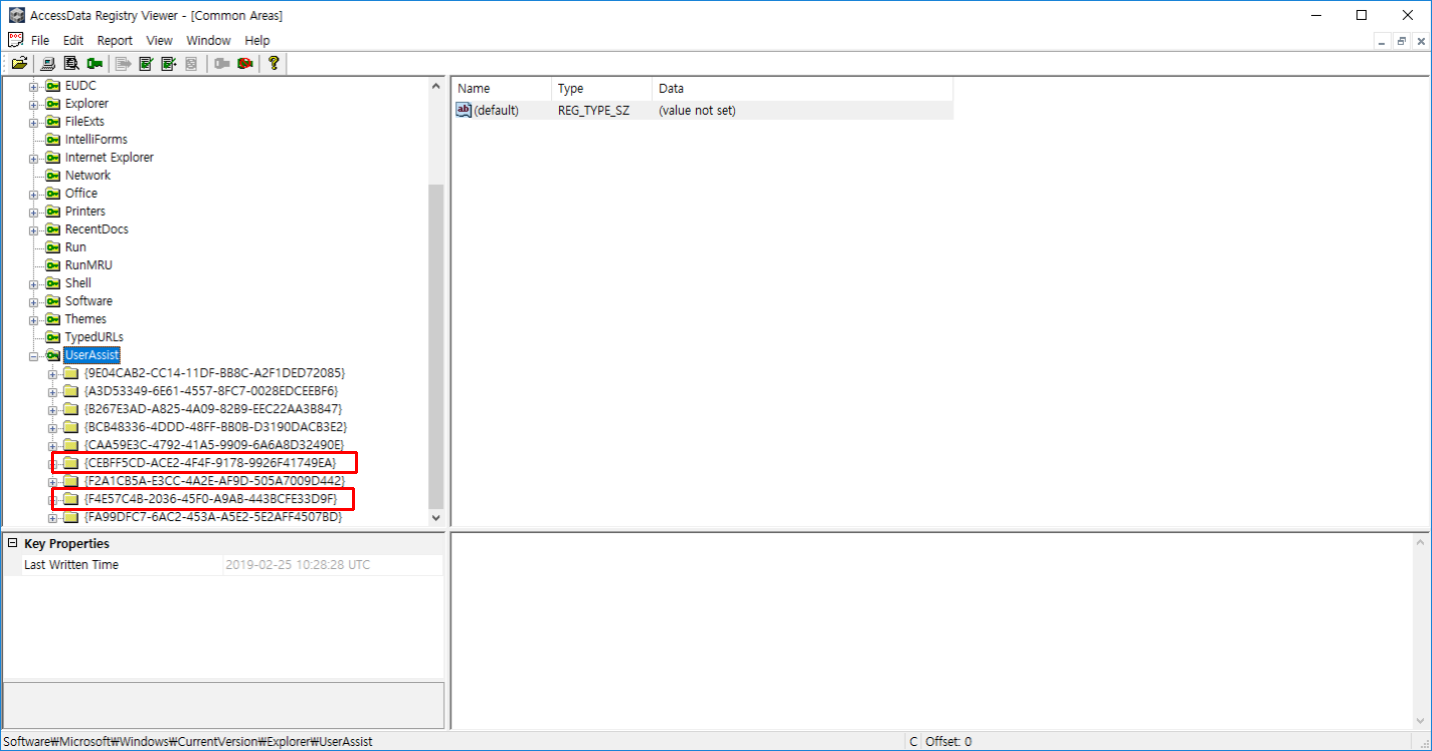Viewport: 1432px width, 751px height.
Task: Select the {9E04CAB2-CC14-11DF-BB8C-A2F1DED72085} key
Action: 215,373
